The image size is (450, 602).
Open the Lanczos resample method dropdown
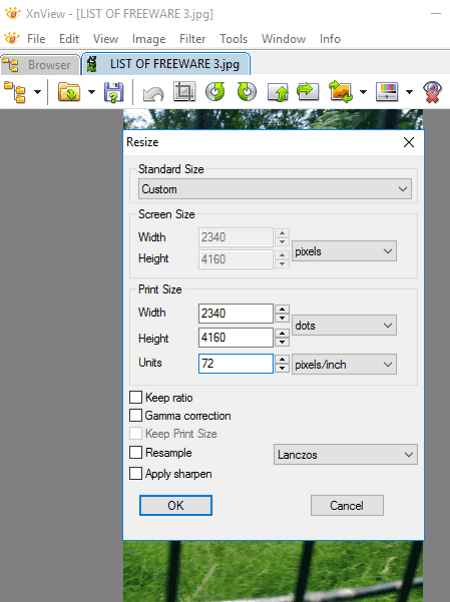(x=346, y=455)
